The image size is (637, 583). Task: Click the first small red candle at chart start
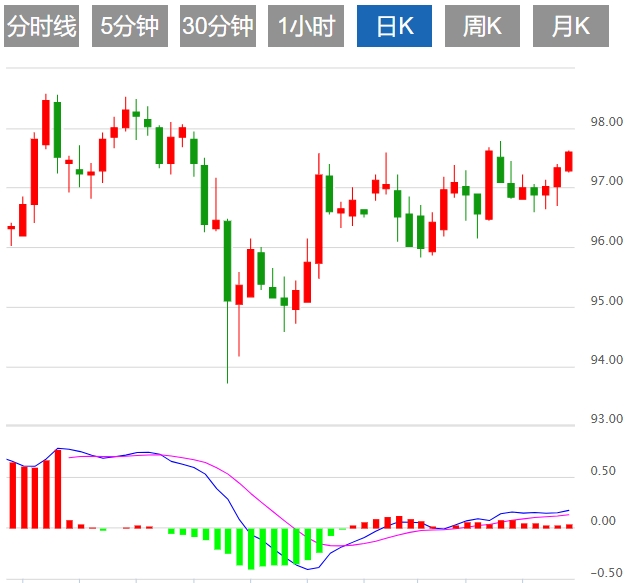tap(11, 228)
